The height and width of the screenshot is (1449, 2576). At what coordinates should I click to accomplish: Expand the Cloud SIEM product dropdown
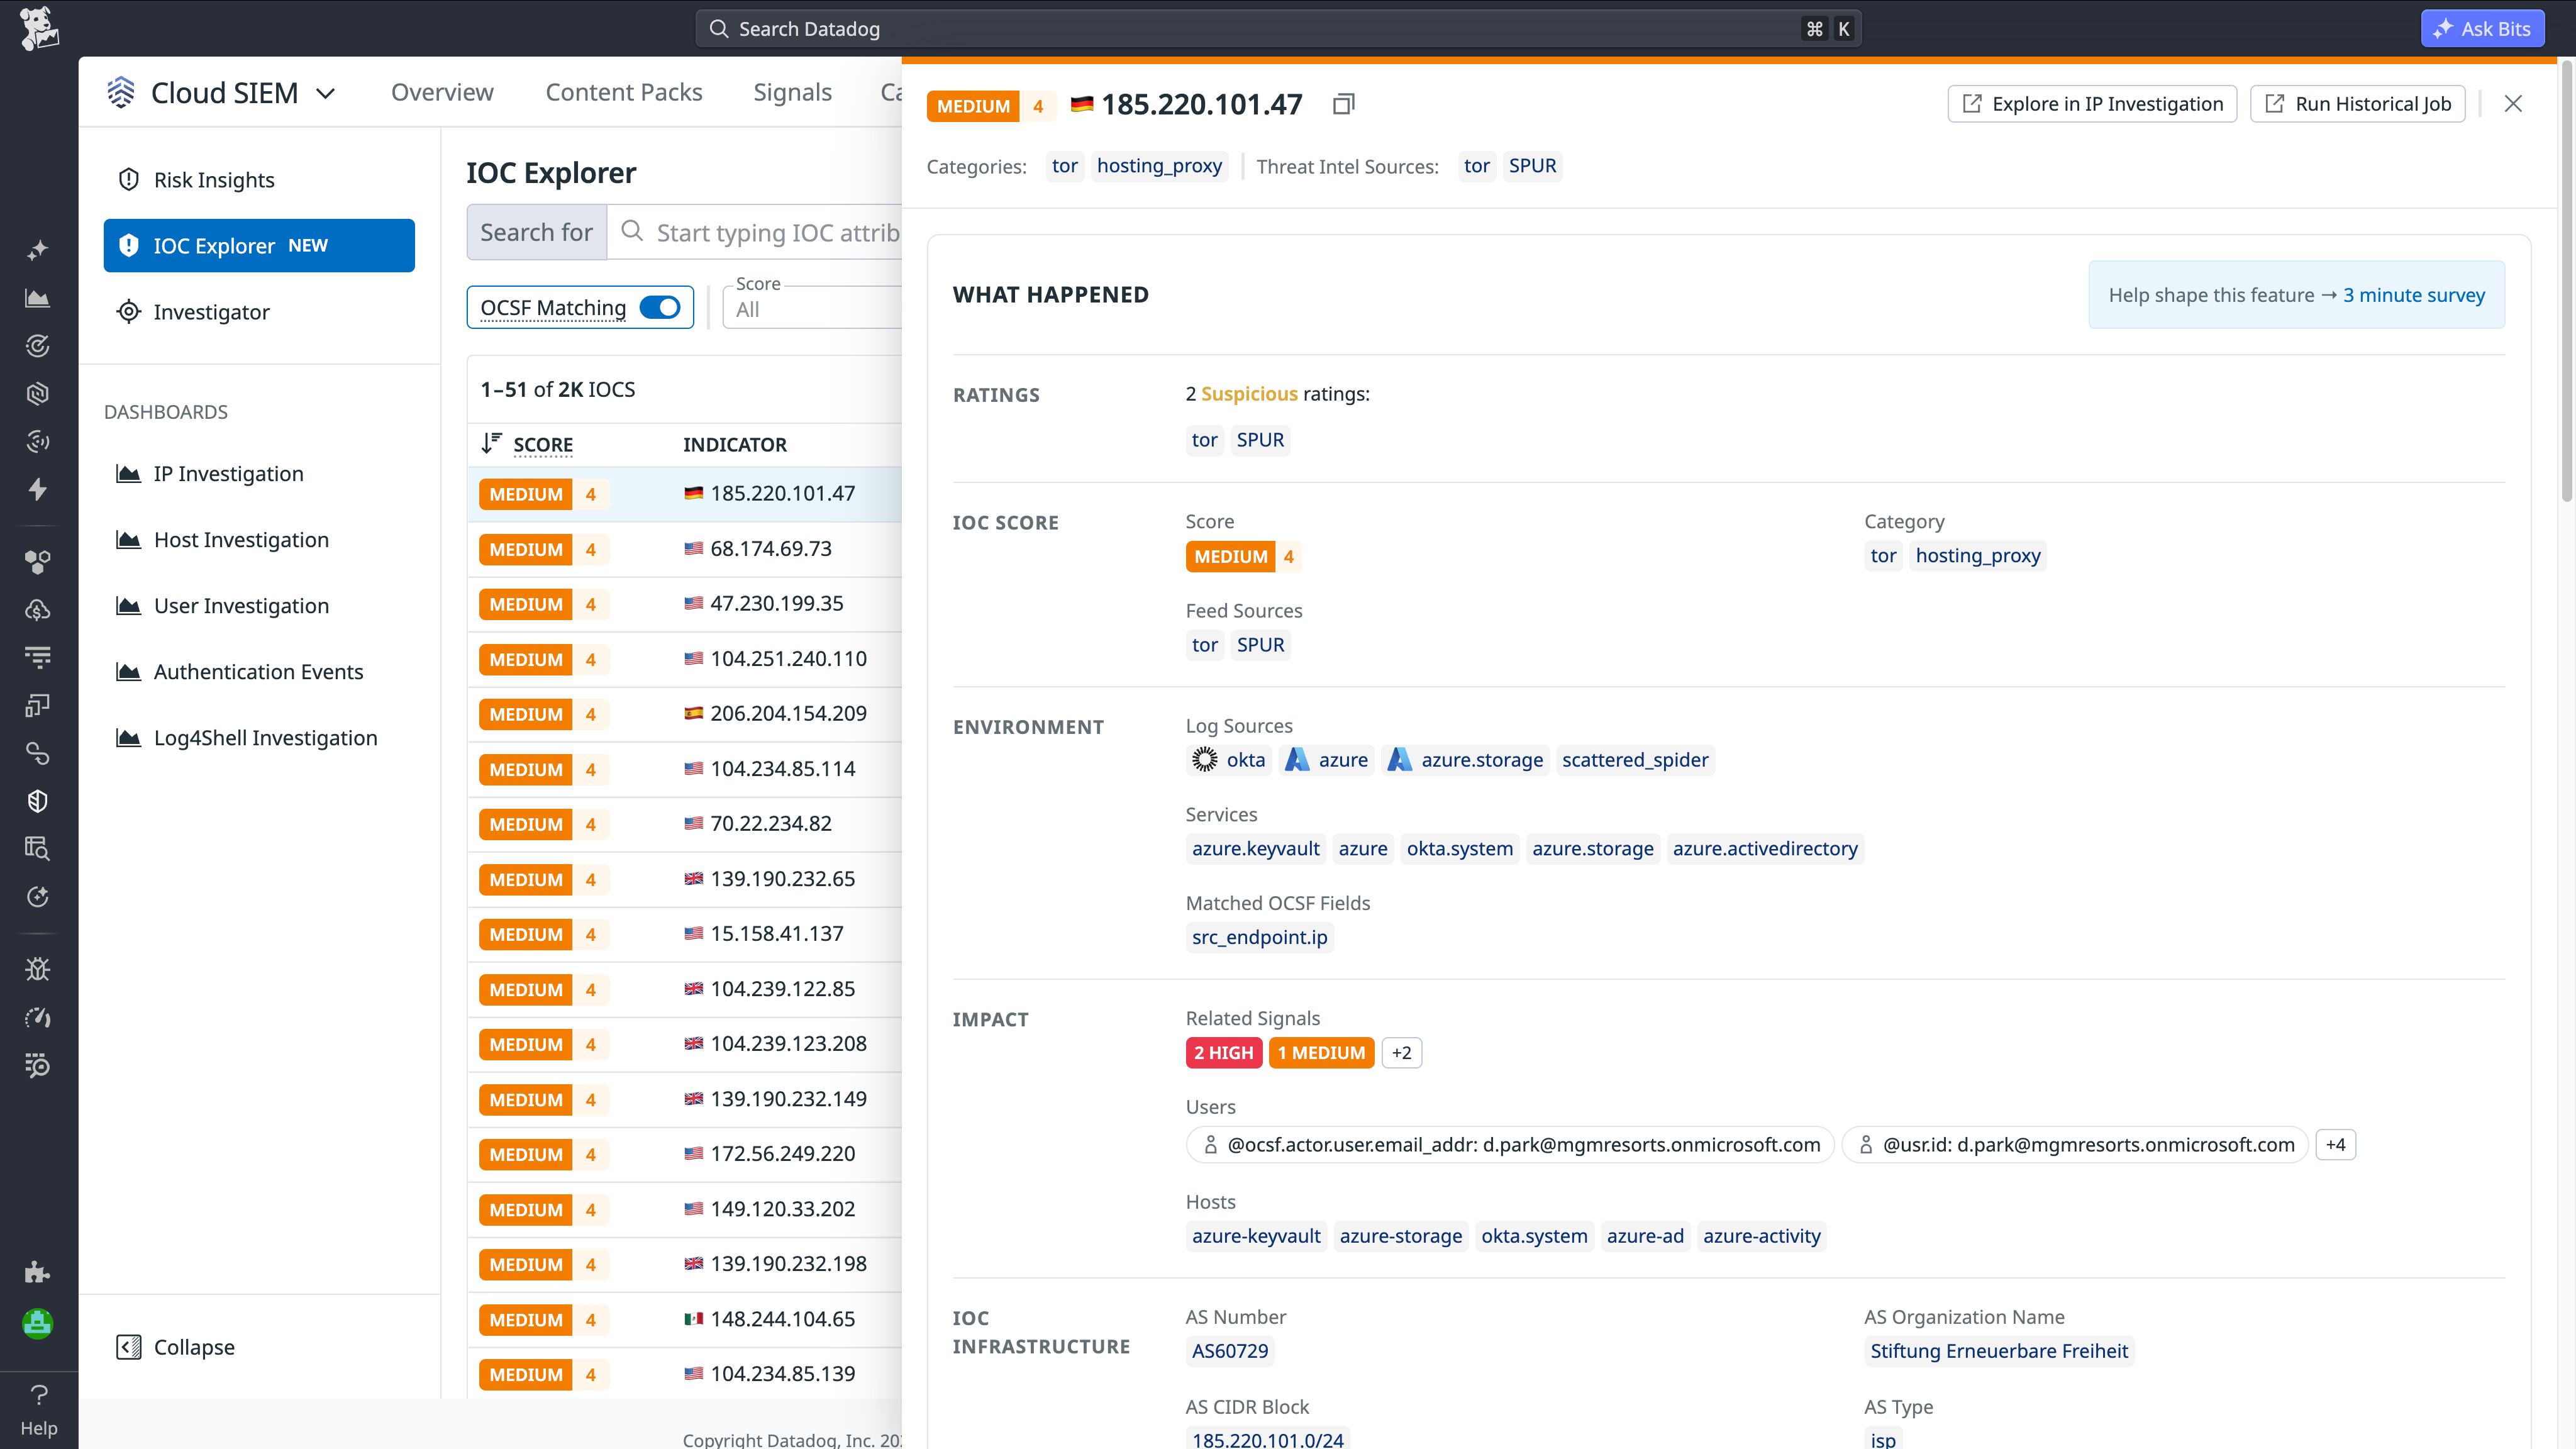point(326,93)
